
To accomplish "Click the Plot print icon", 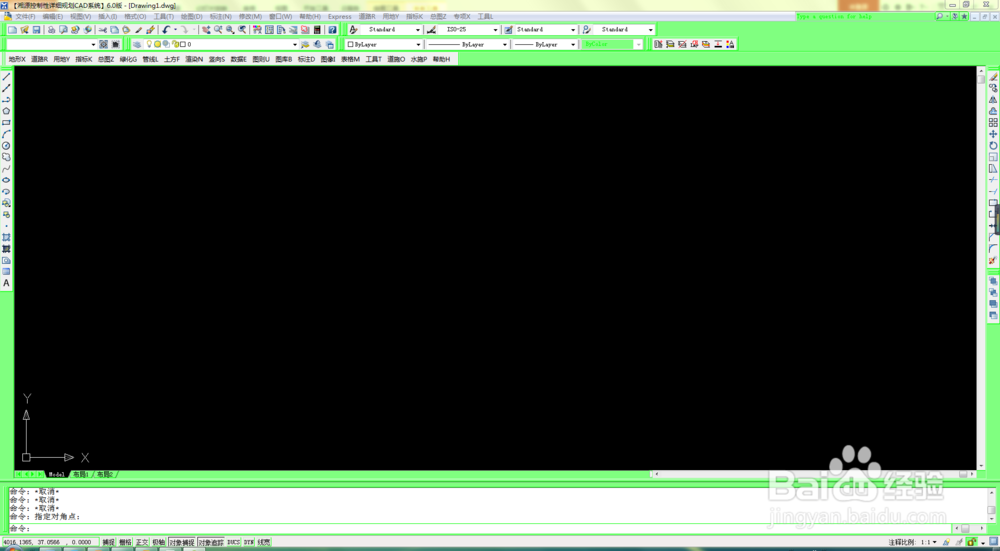I will point(52,29).
